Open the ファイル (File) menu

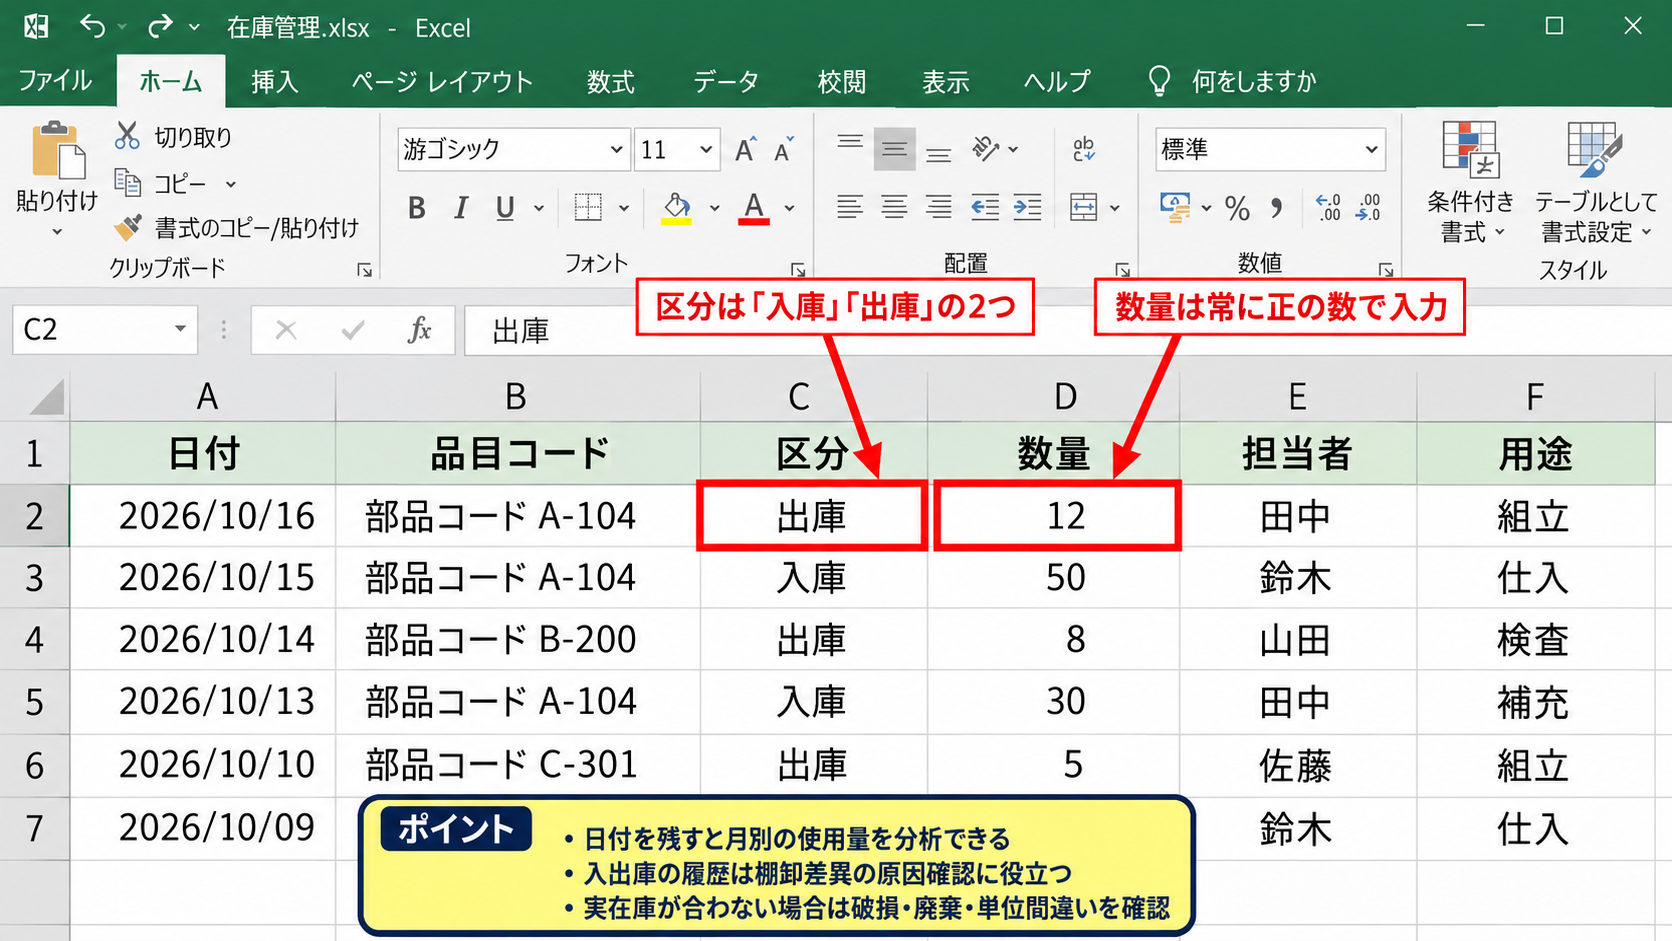pos(55,80)
